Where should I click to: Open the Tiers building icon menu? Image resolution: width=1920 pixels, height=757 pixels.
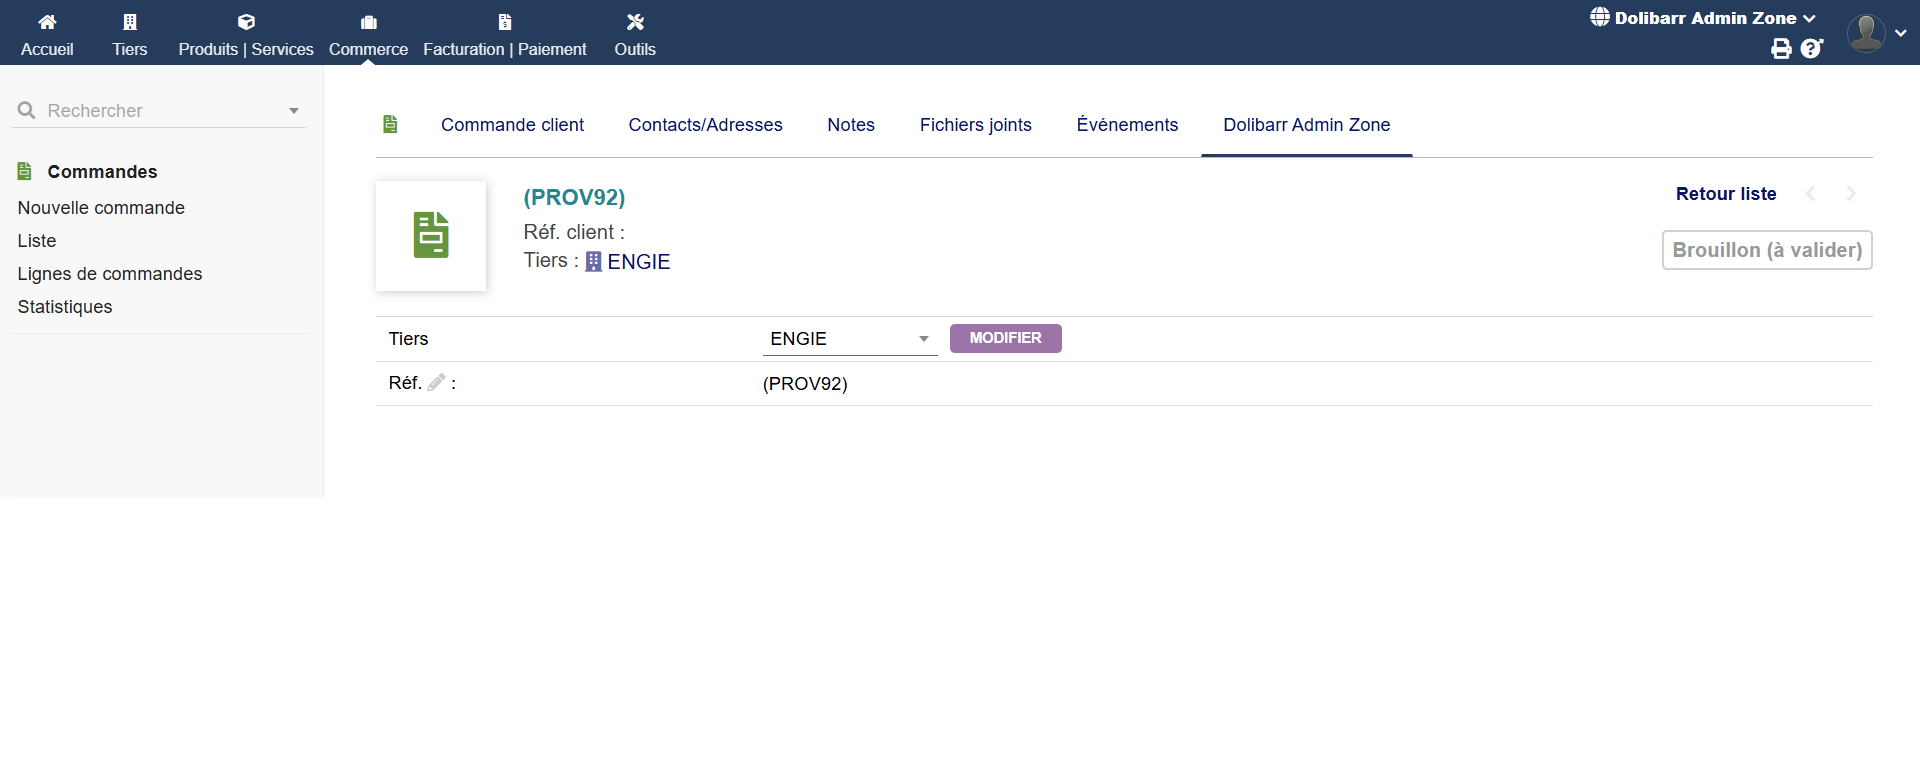[x=130, y=22]
